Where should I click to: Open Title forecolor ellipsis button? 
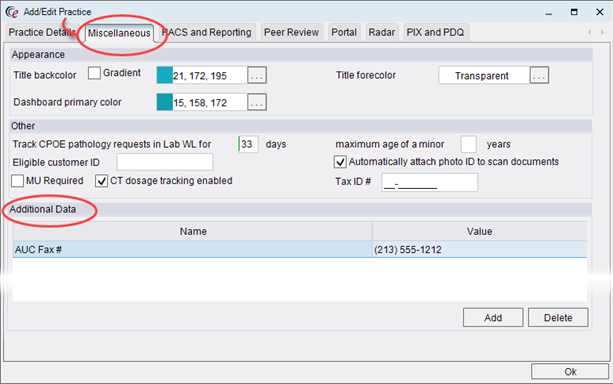pos(539,75)
